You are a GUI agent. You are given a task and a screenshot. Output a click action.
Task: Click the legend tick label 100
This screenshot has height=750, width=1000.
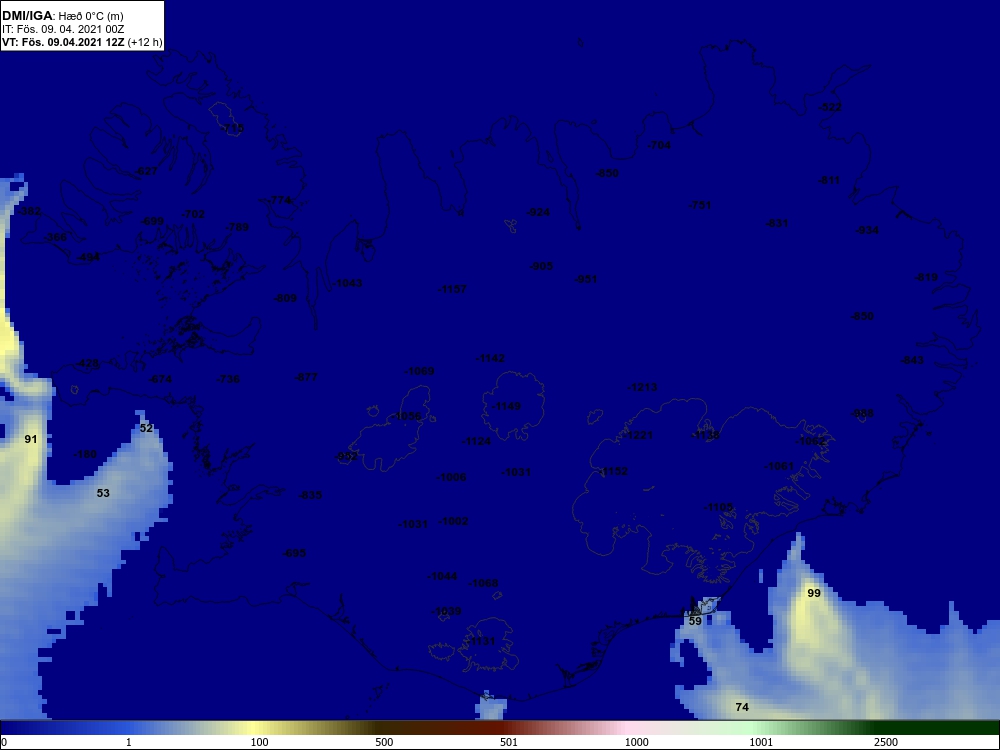[260, 742]
